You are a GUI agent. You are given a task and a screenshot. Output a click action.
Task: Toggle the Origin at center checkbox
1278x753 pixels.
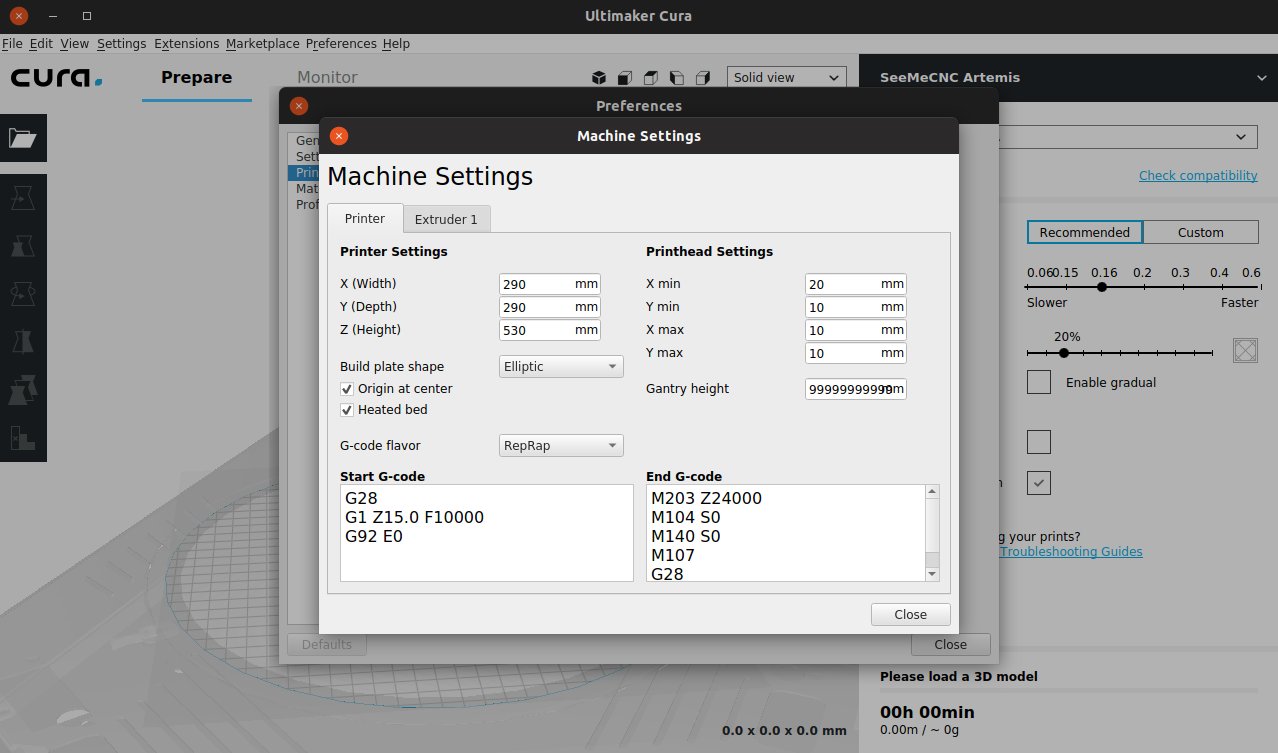[347, 388]
